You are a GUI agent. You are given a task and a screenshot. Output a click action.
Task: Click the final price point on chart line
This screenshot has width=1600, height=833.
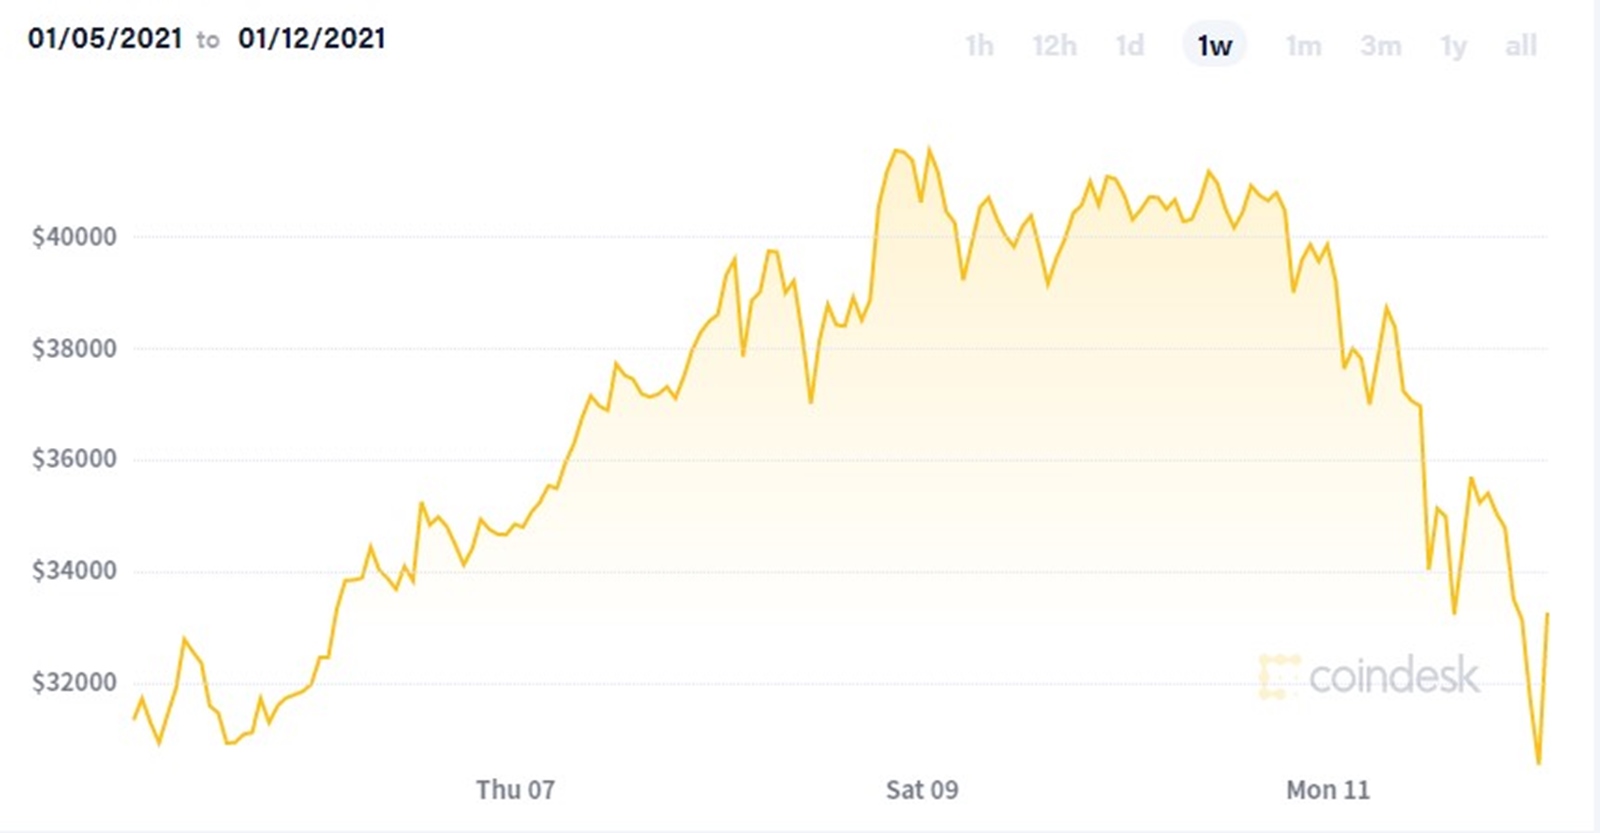(1547, 614)
